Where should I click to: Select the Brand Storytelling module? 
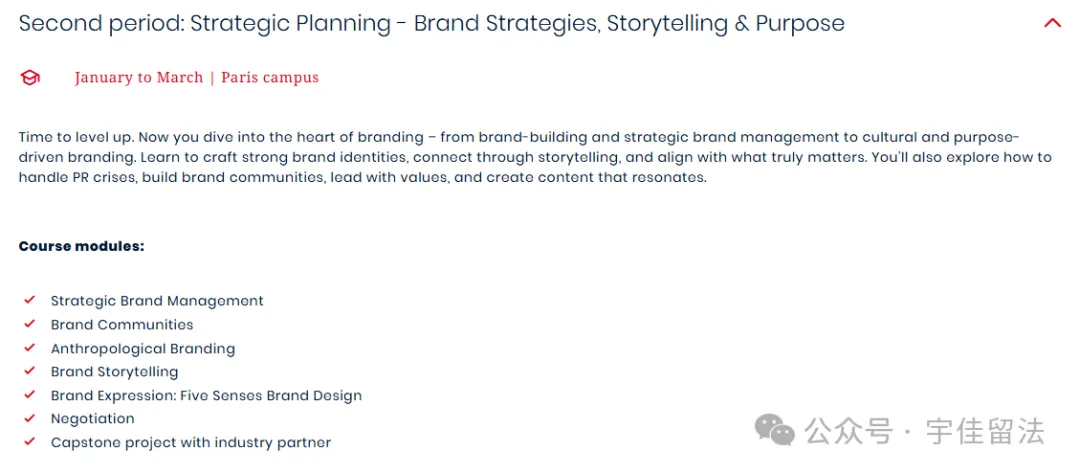point(114,372)
